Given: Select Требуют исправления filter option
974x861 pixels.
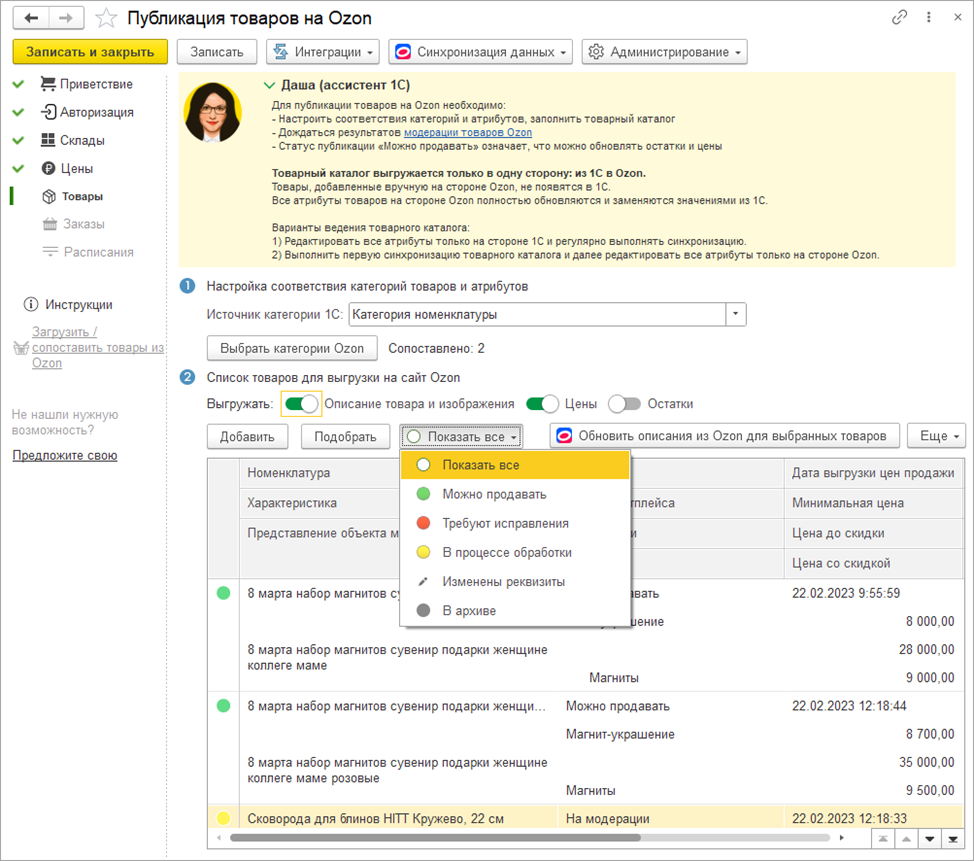Looking at the screenshot, I should coord(505,523).
